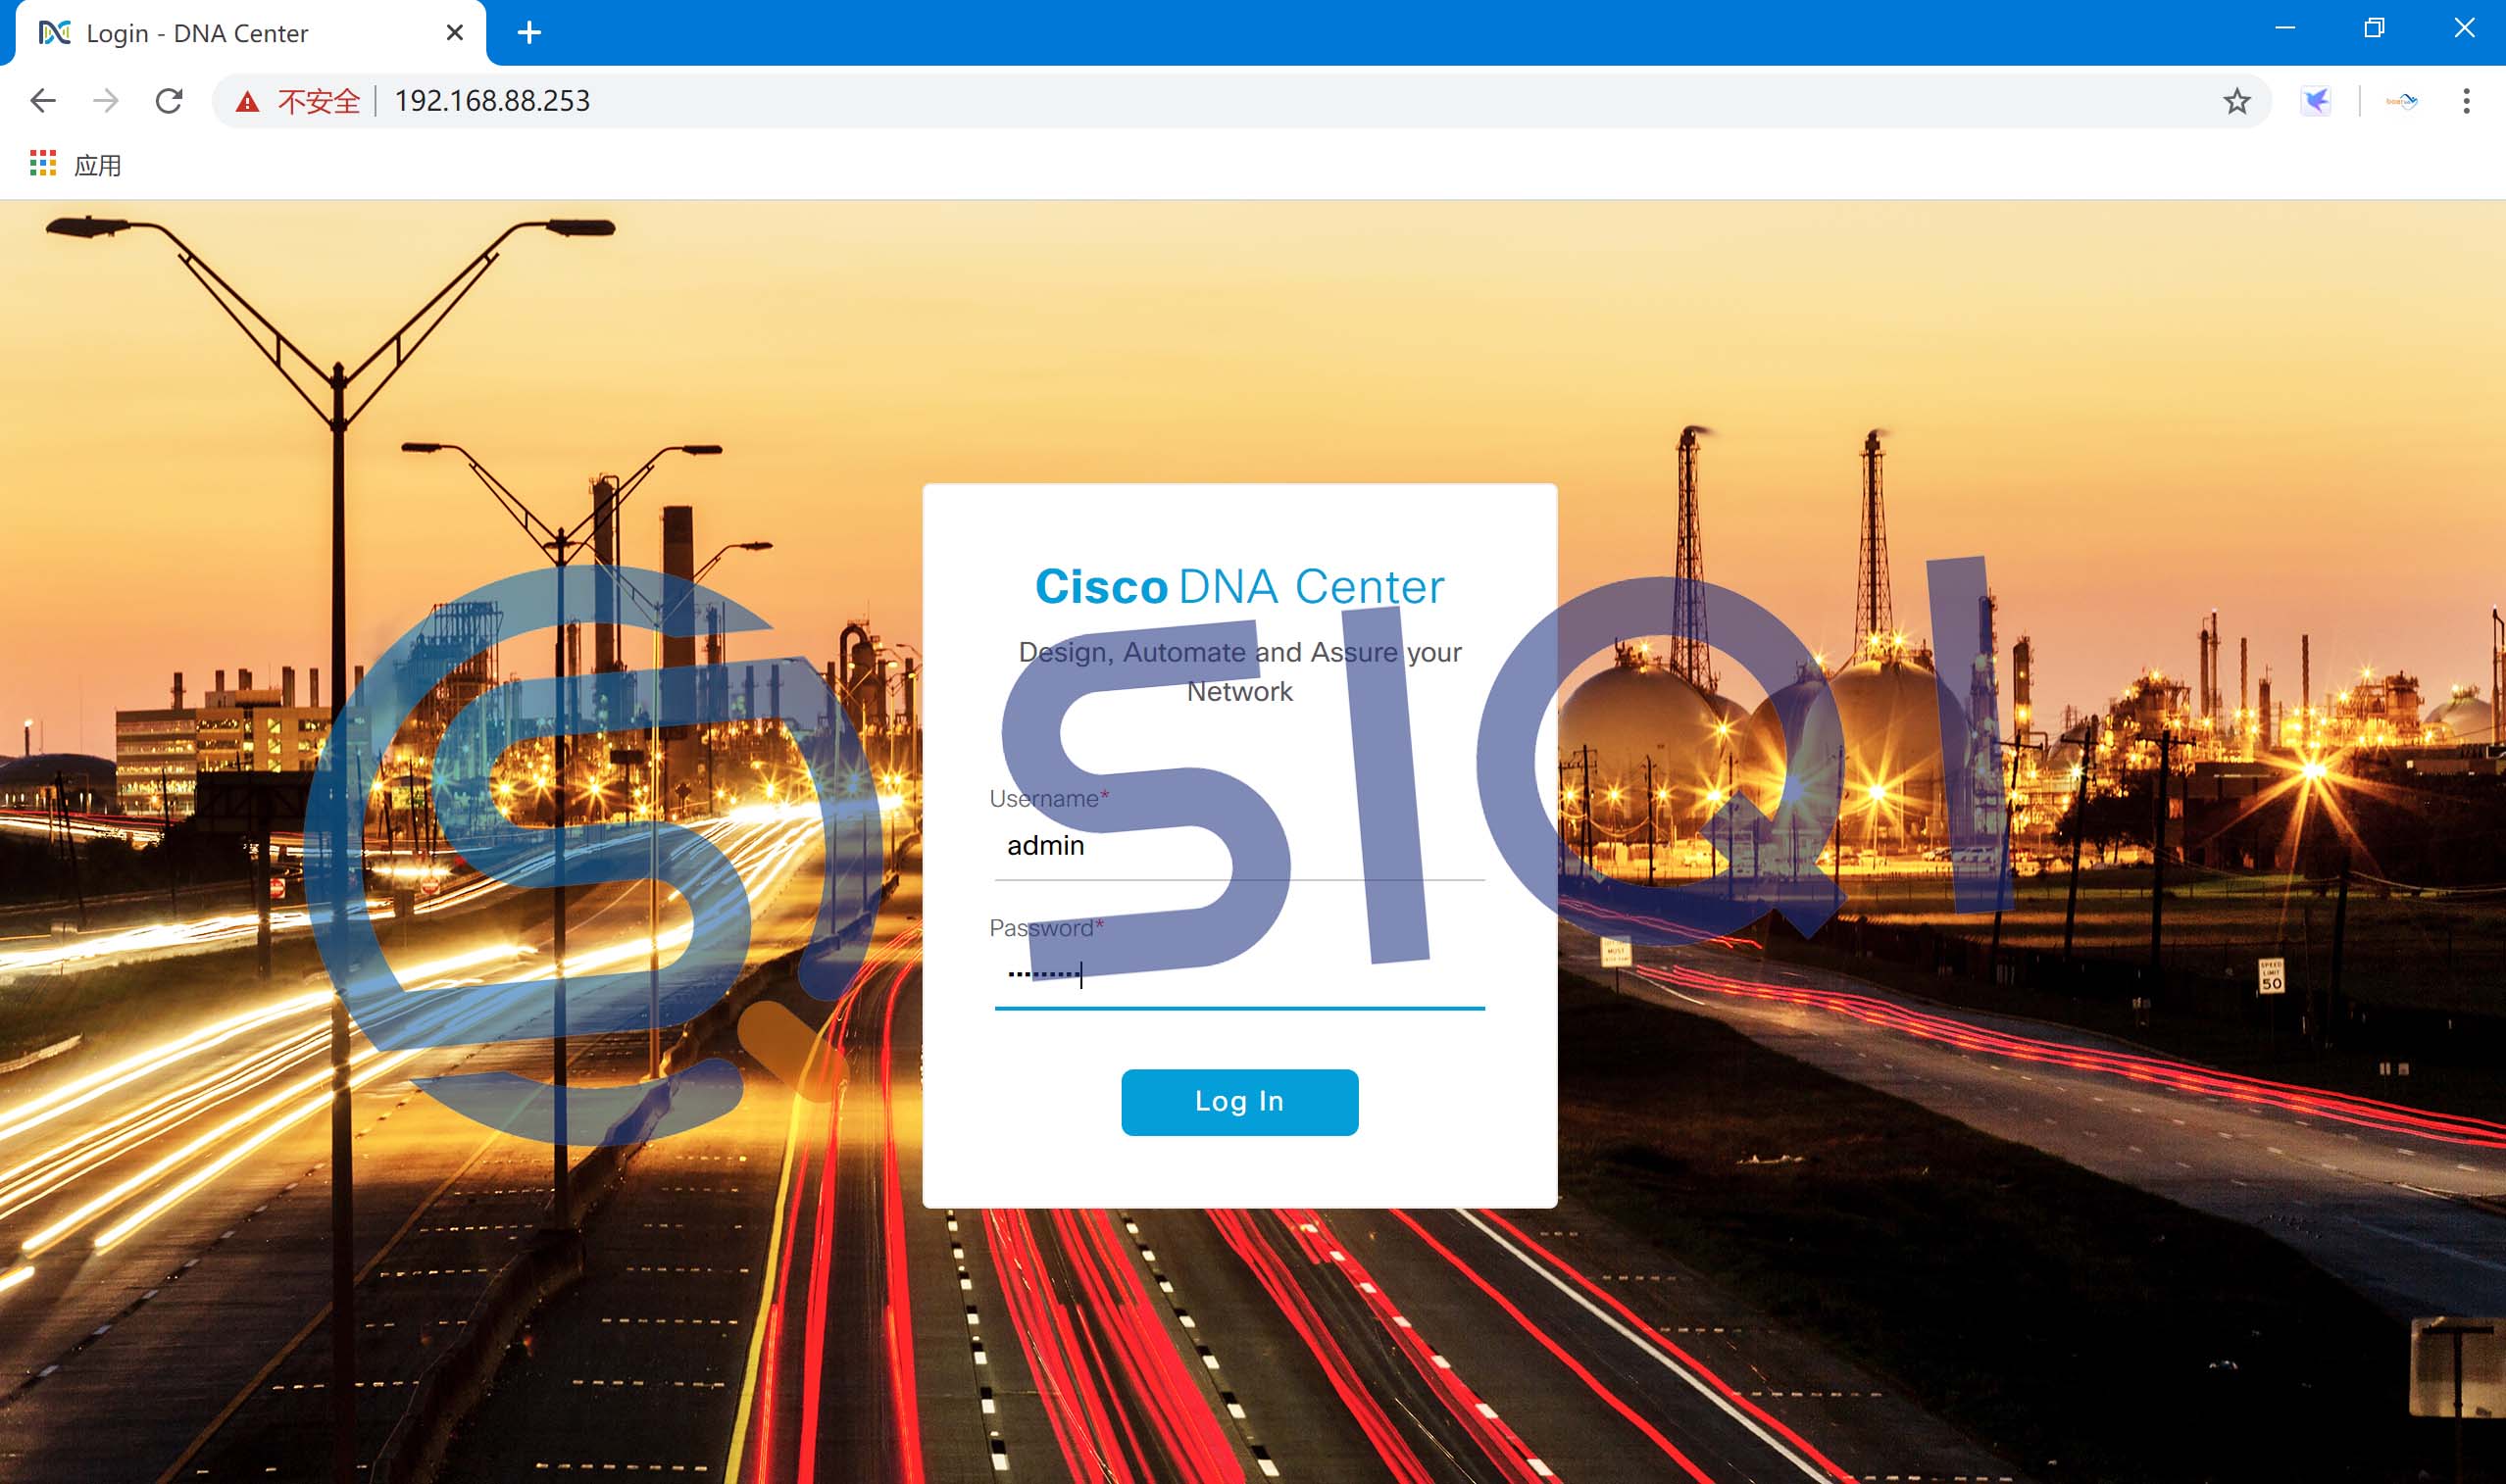The image size is (2506, 1484).
Task: Click the Username field containing admin
Action: [1239, 846]
